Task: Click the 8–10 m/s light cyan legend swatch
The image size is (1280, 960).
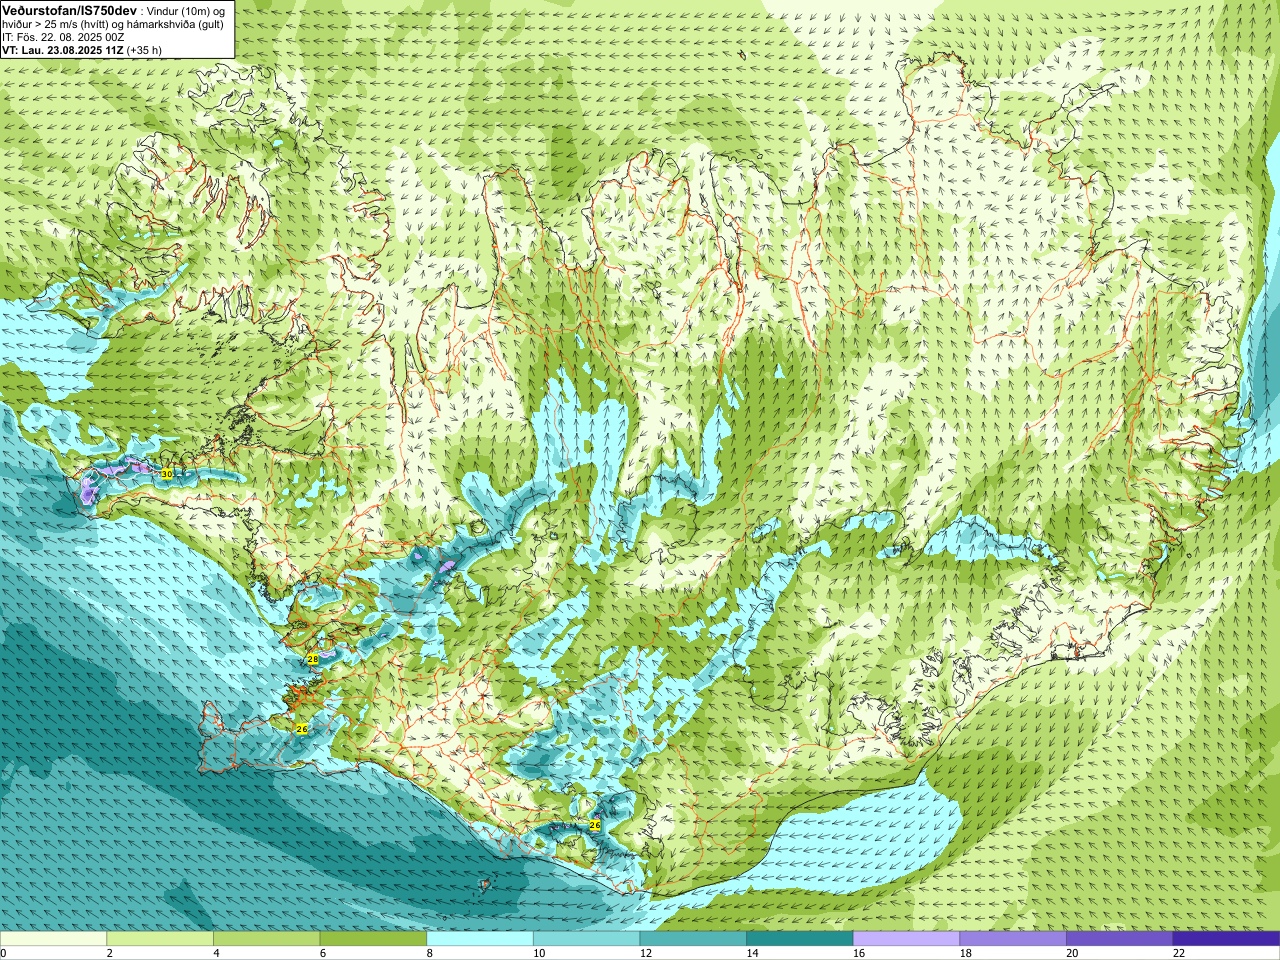Action: coord(480,939)
